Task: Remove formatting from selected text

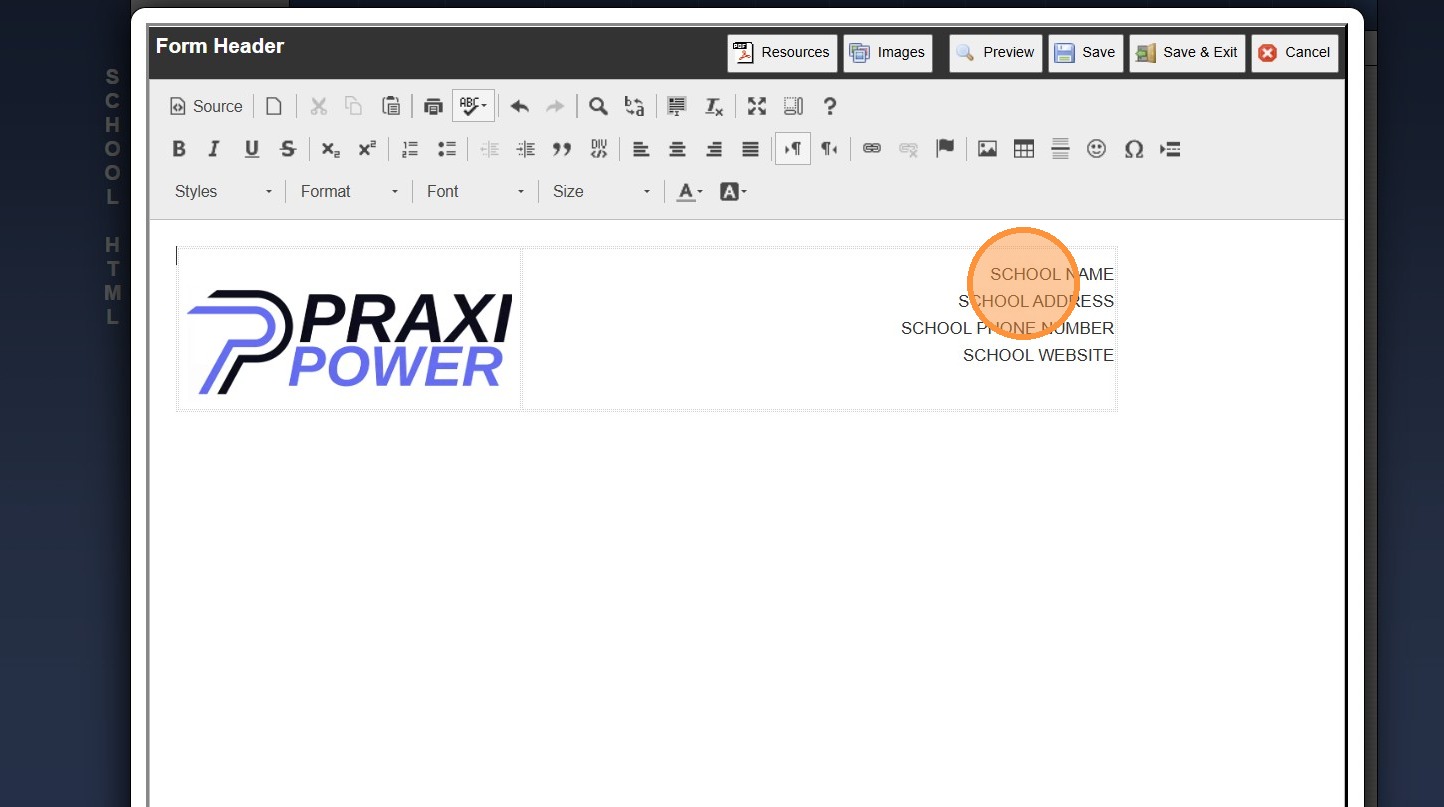Action: tap(713, 106)
